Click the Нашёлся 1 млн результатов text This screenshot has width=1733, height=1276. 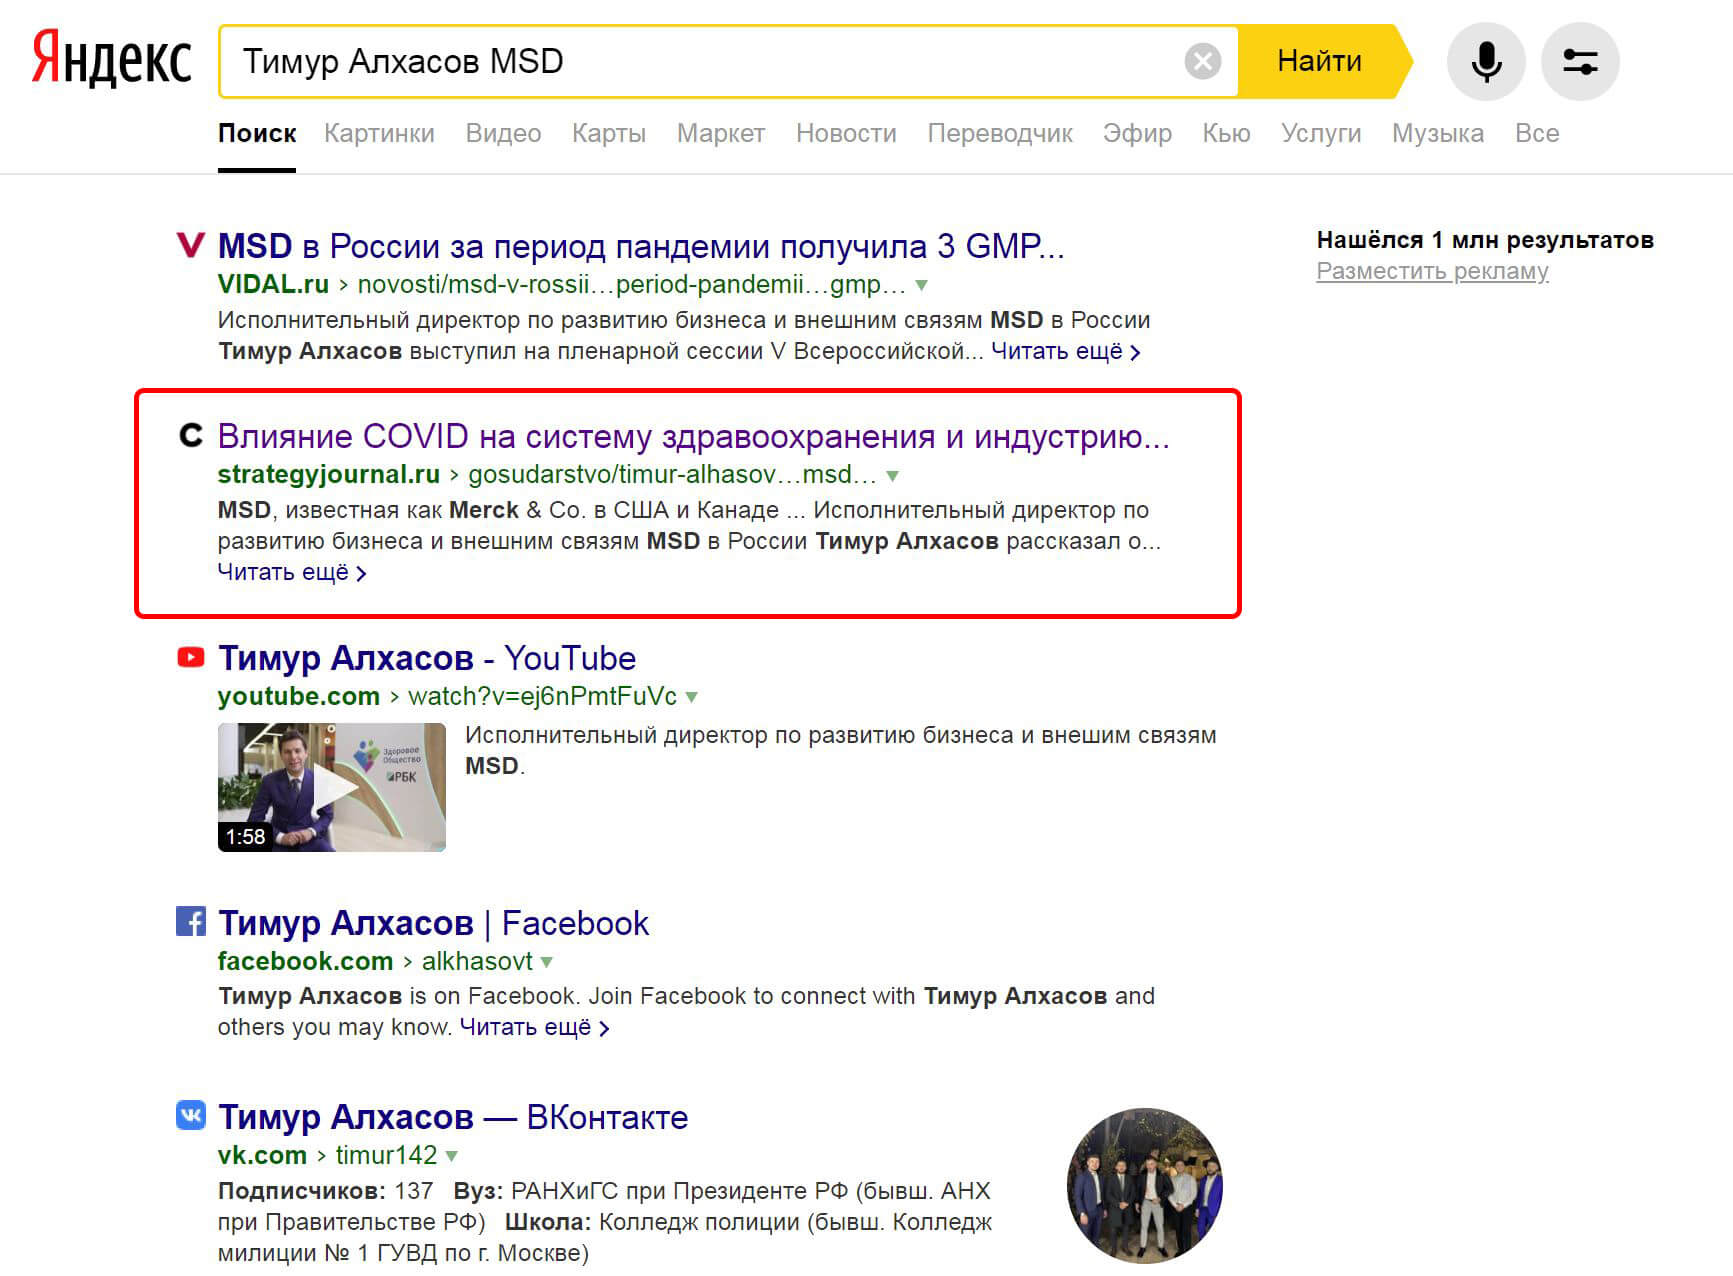click(1485, 240)
